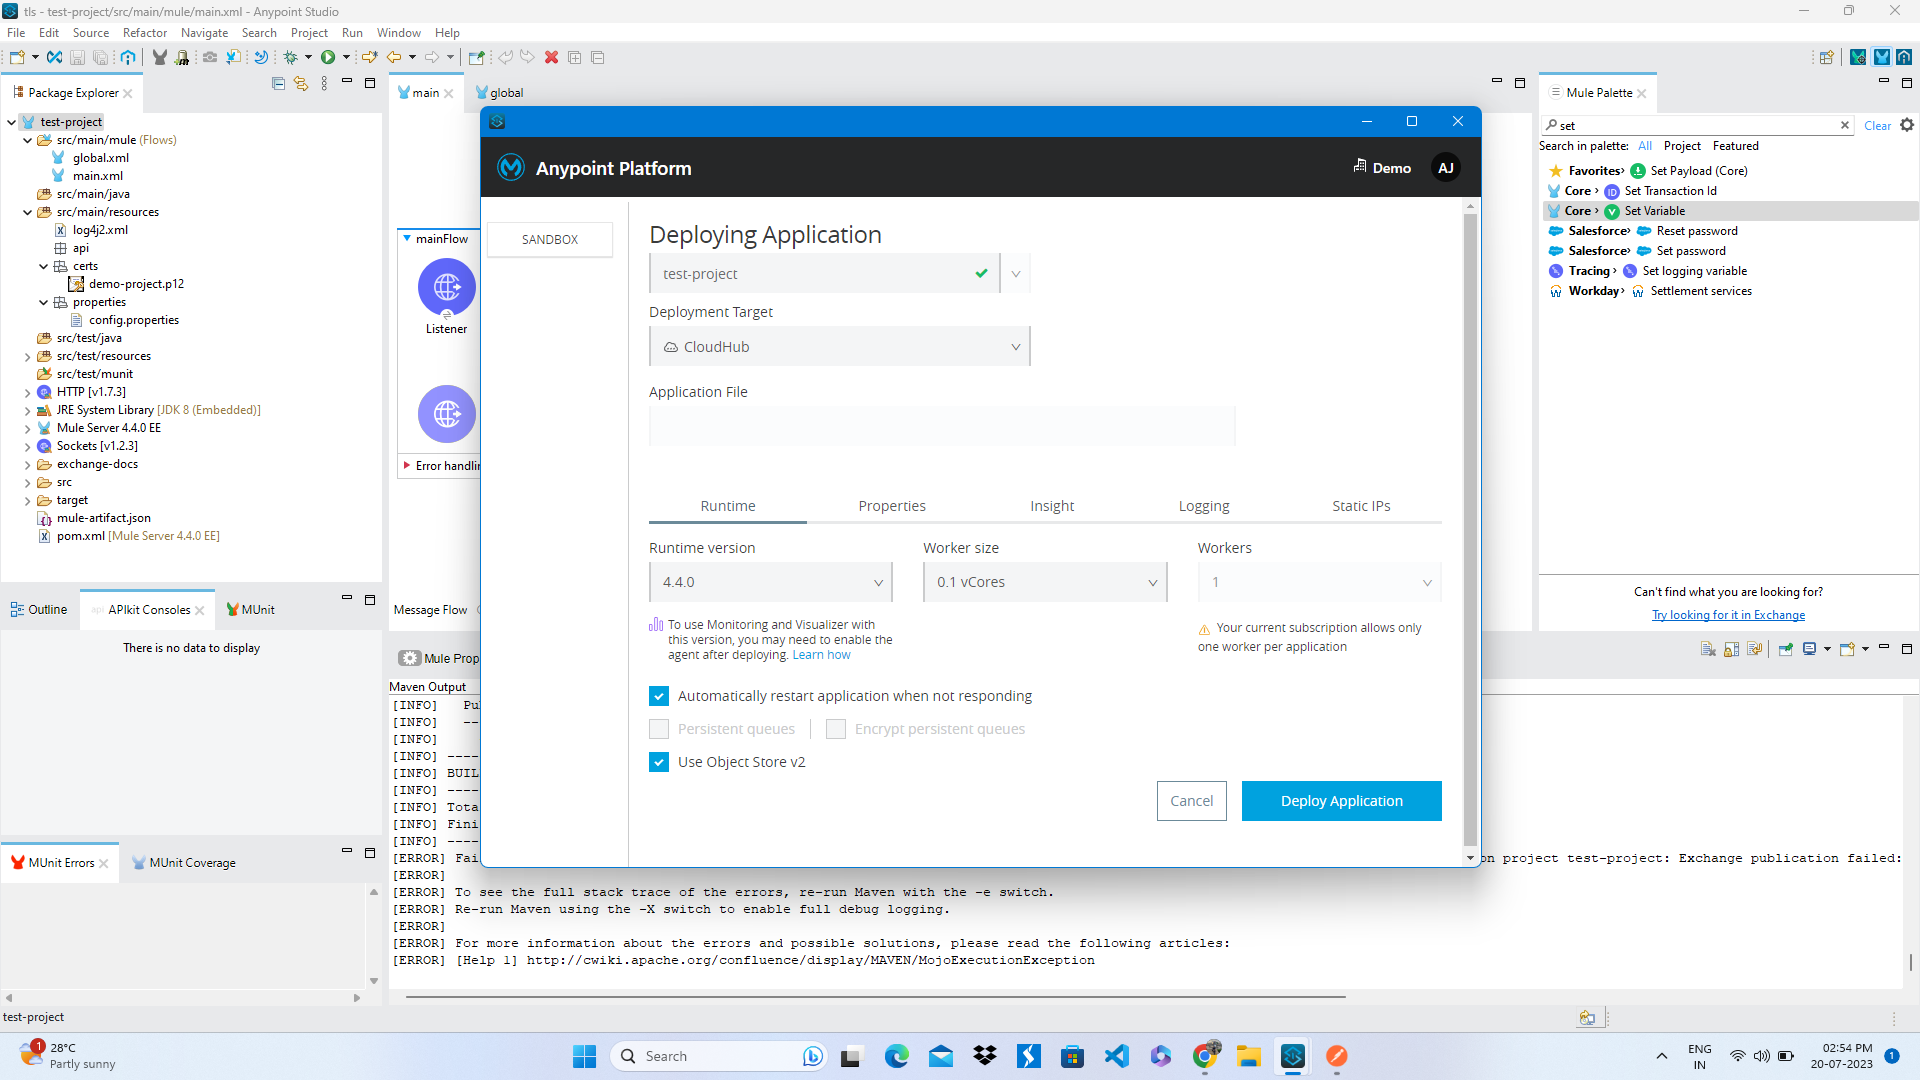Image resolution: width=1920 pixels, height=1080 pixels.
Task: Collapse the src/main/resources folder
Action: click(27, 212)
